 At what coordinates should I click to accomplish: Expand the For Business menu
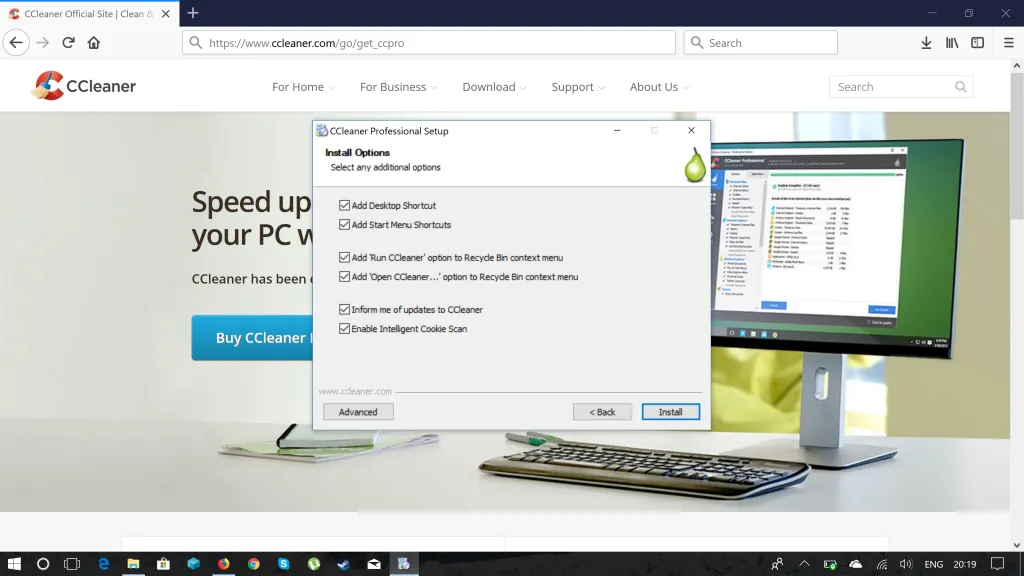click(x=398, y=87)
